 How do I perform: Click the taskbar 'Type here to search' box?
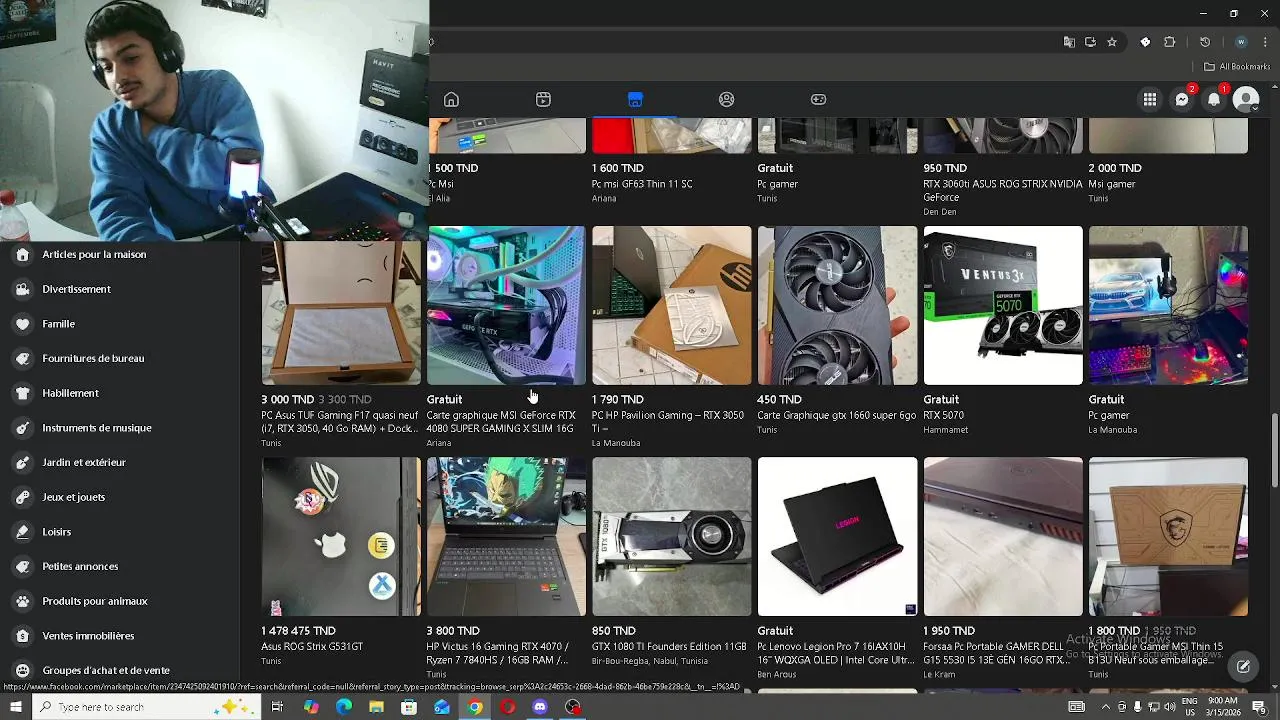point(145,707)
